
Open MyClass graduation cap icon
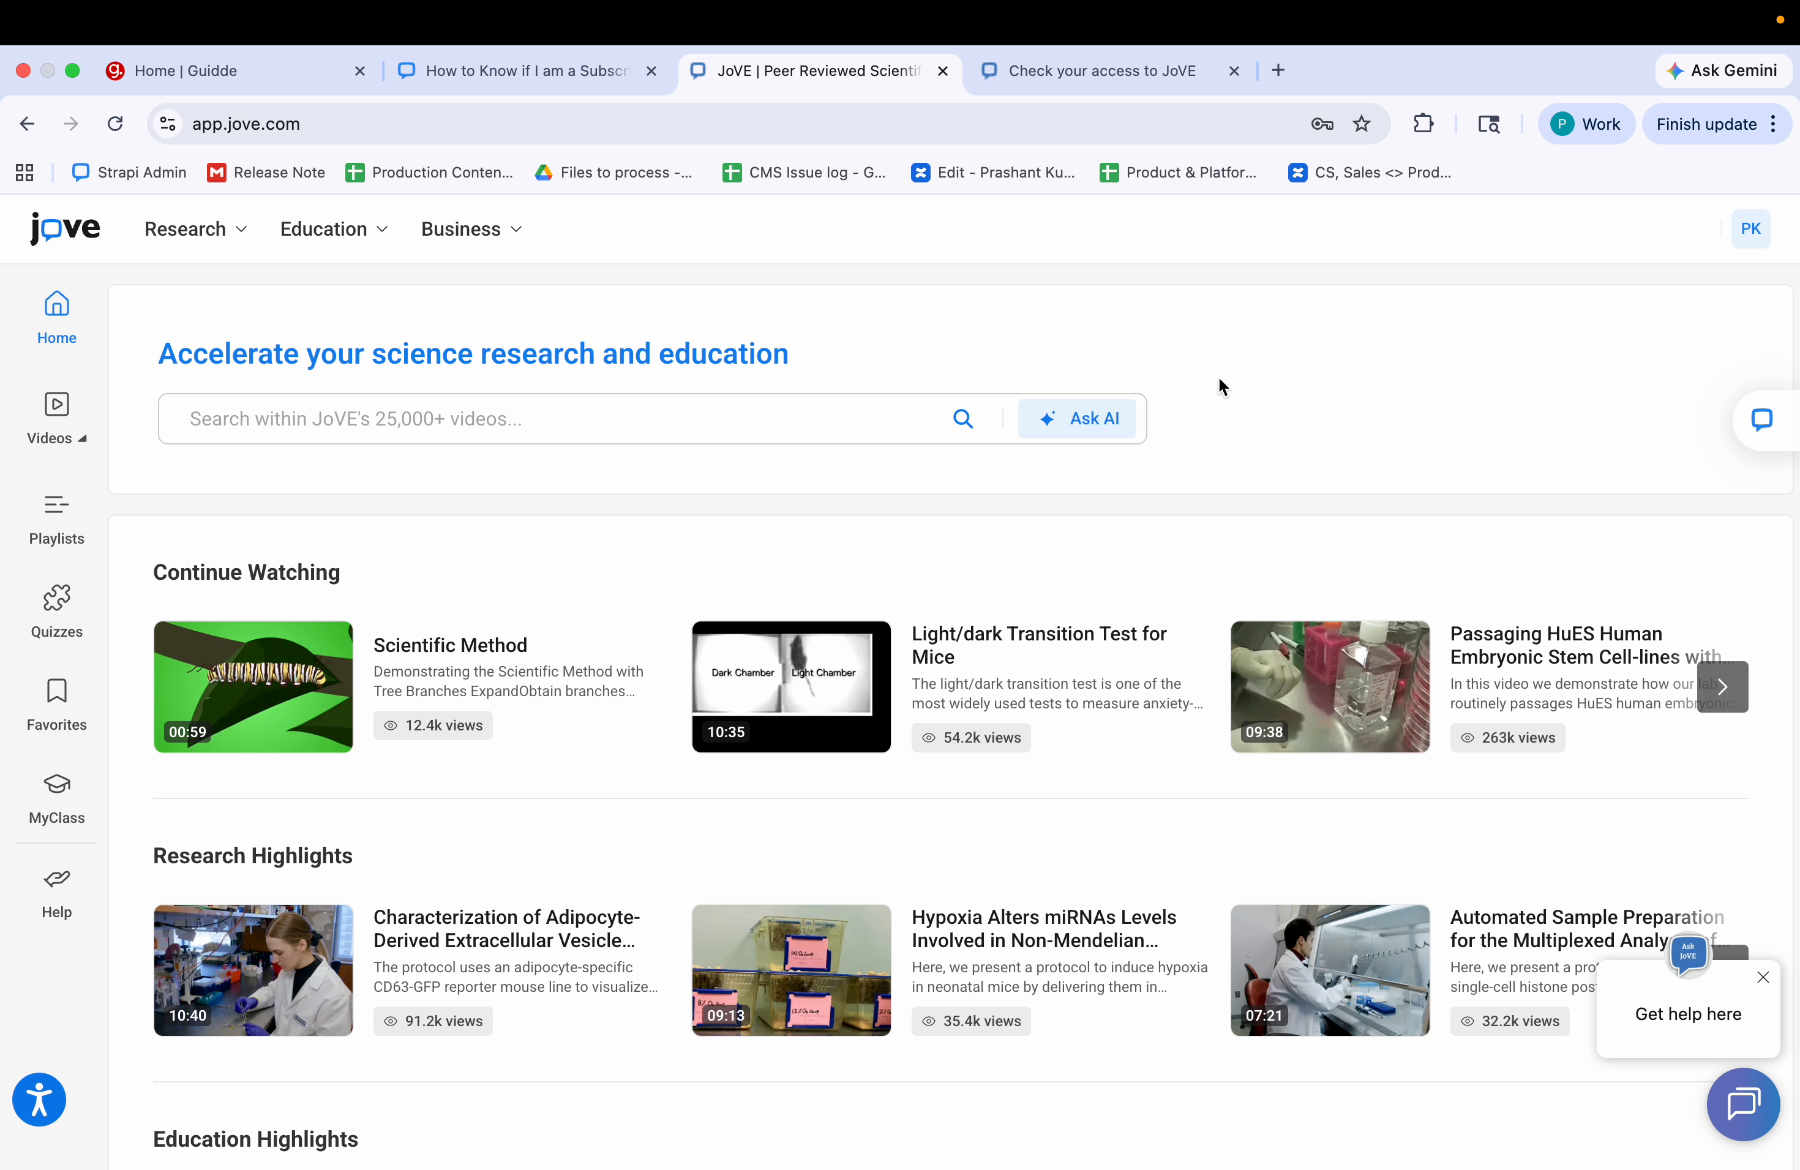(x=57, y=785)
